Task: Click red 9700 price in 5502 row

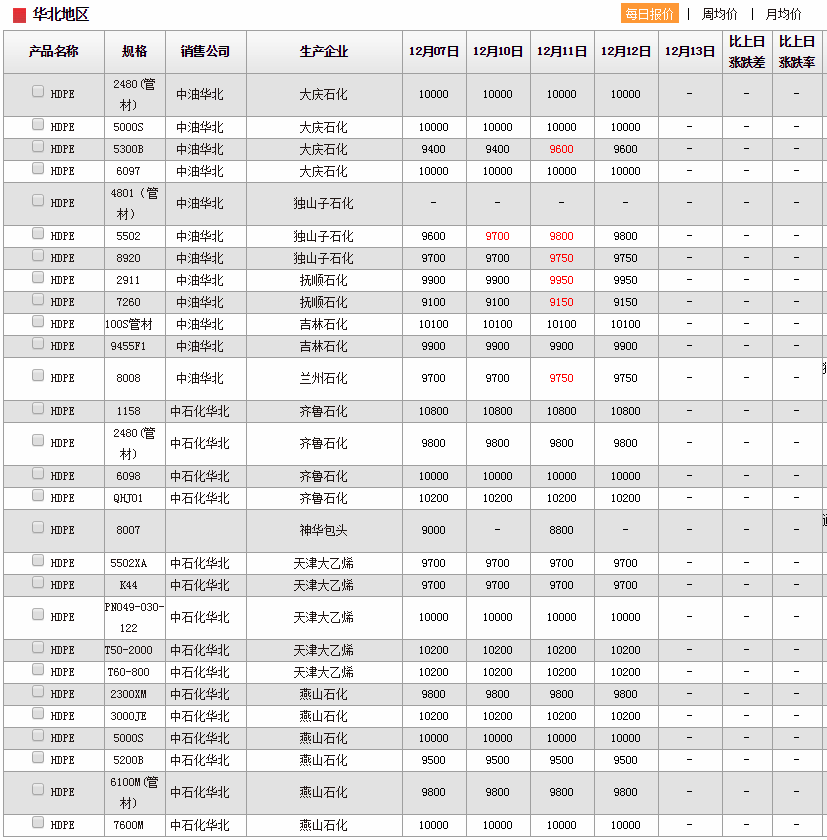Action: pyautogui.click(x=498, y=236)
